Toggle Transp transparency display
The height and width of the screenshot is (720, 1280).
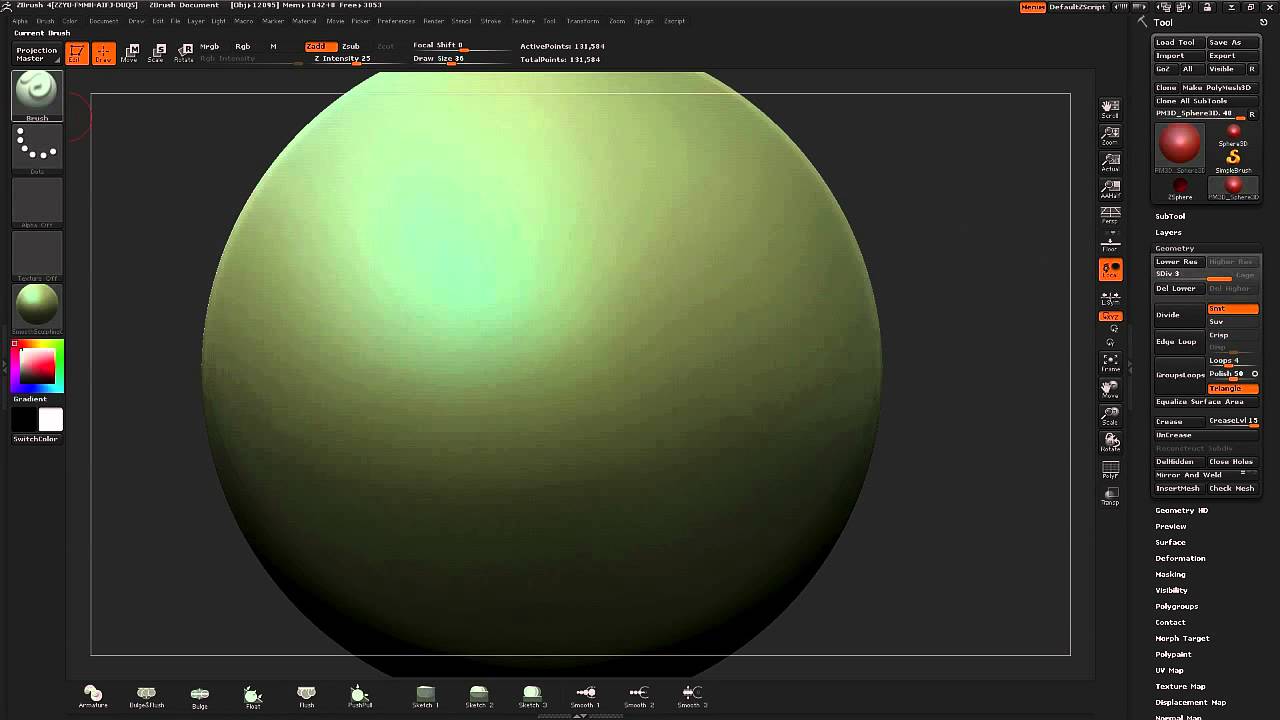click(1110, 496)
